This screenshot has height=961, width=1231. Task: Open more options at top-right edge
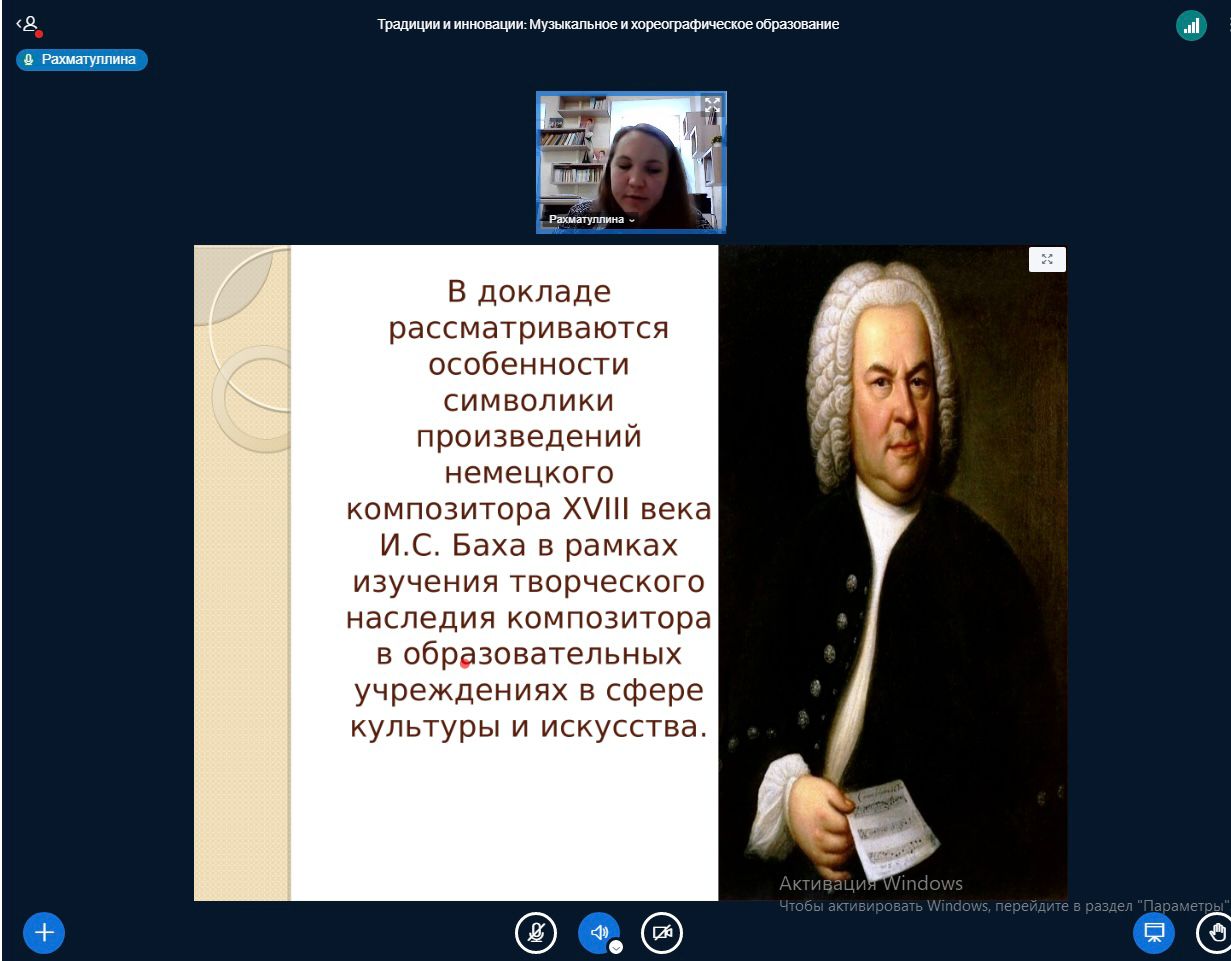[x=1227, y=26]
